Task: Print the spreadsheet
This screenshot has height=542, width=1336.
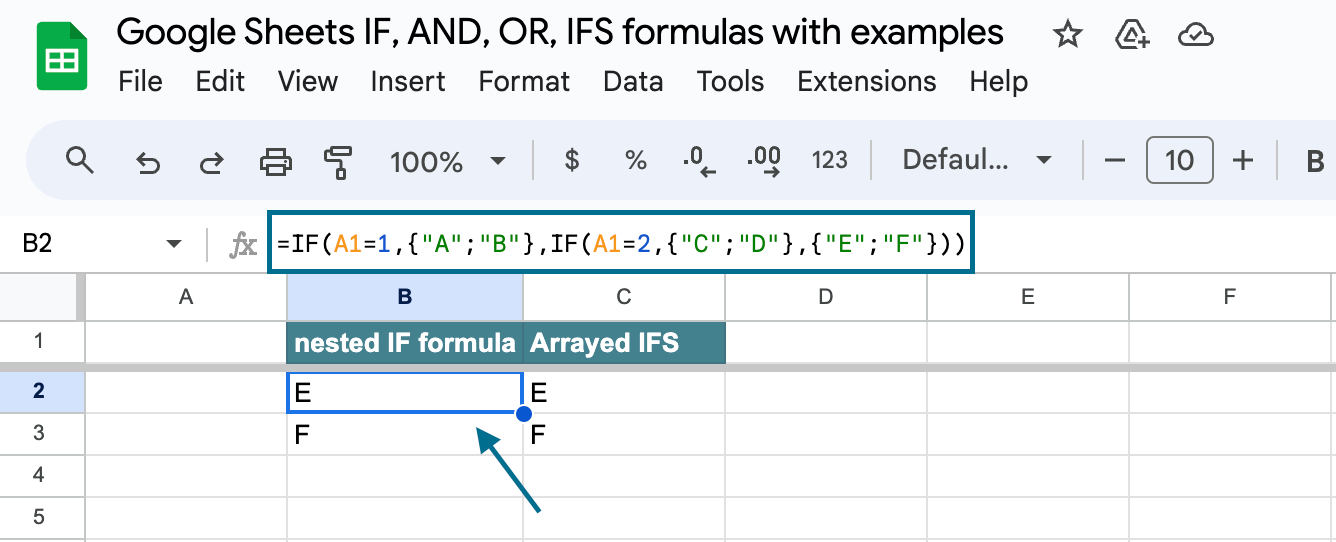Action: (276, 160)
